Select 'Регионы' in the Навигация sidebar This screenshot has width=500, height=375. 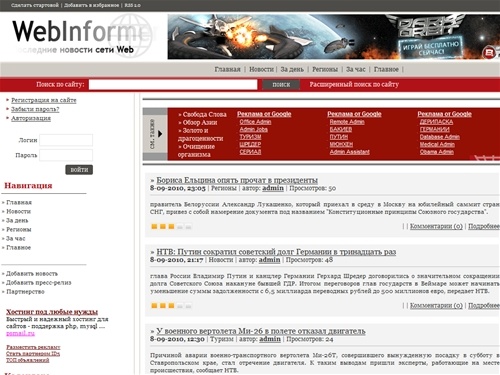19,229
